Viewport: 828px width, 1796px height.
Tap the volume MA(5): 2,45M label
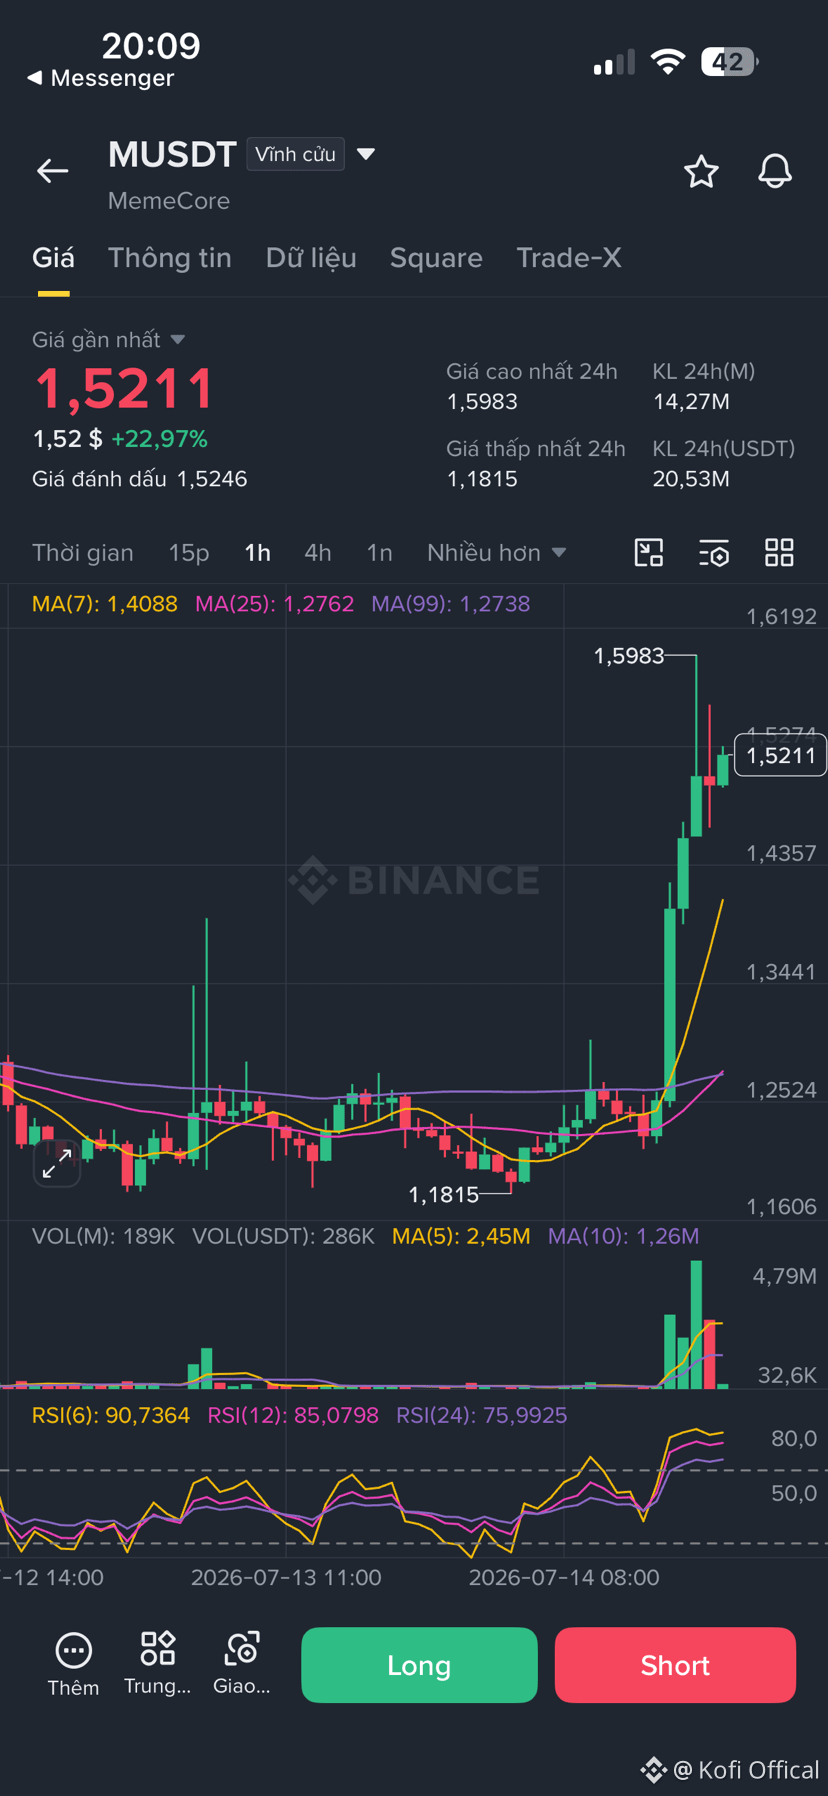[x=461, y=1237]
